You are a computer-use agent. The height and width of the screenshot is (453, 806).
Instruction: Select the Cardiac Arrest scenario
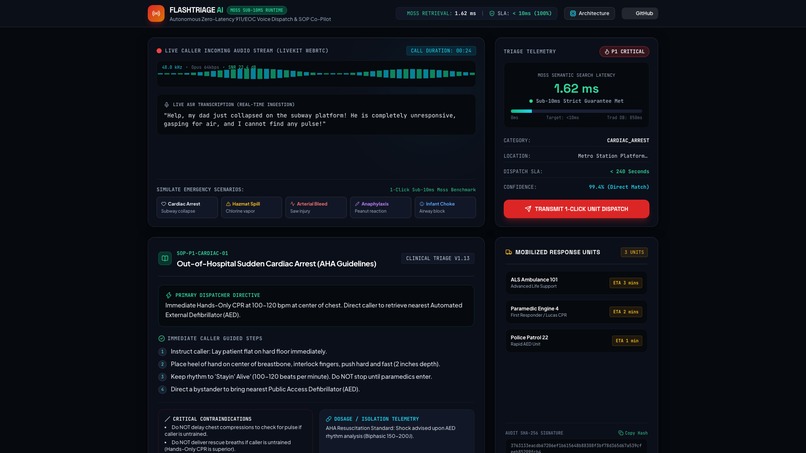[x=187, y=207]
